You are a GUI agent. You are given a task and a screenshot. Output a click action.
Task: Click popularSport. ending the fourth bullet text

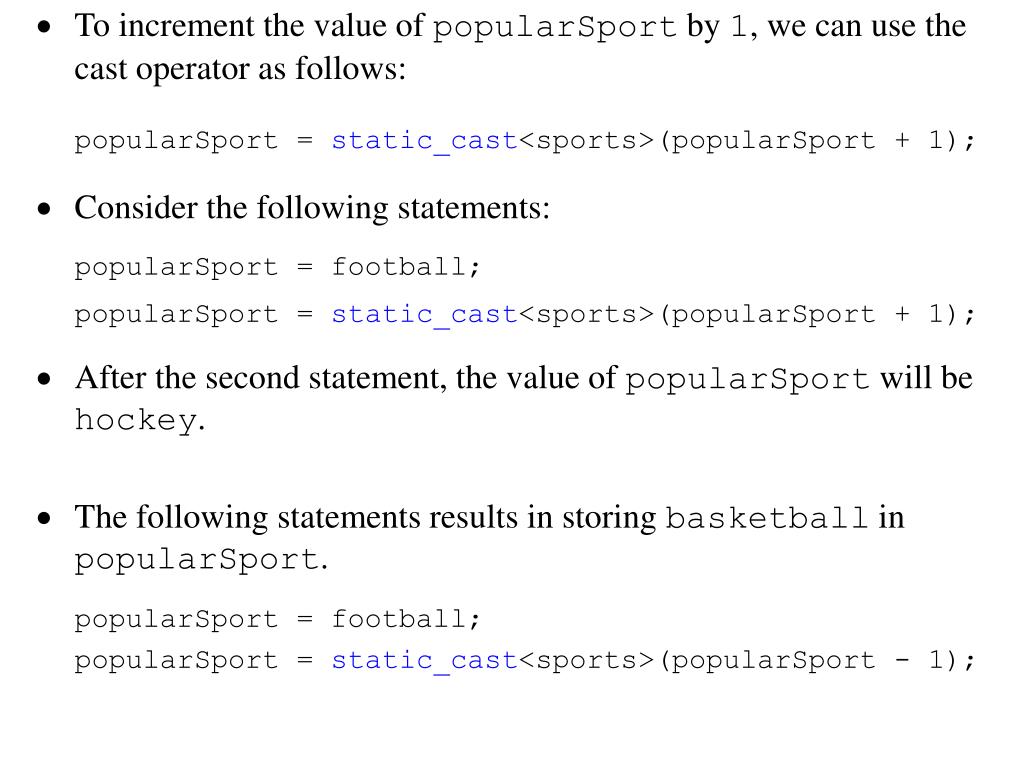pos(201,560)
